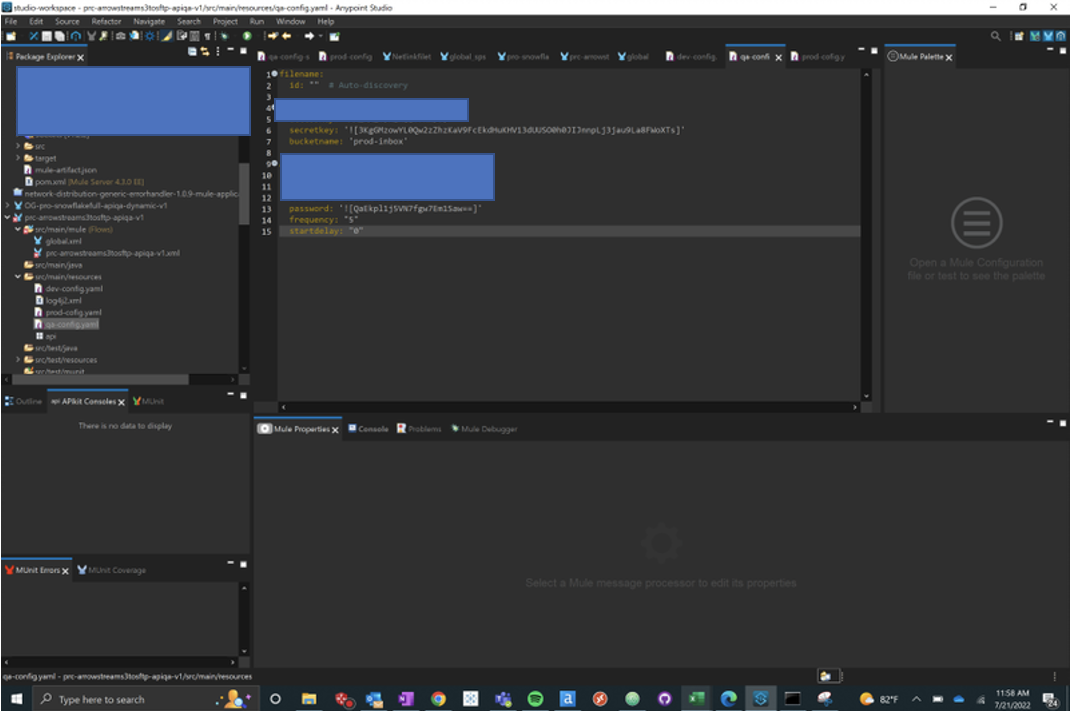Viewport: 1071px width, 711px height.
Task: Open the Window menu
Action: pos(291,21)
